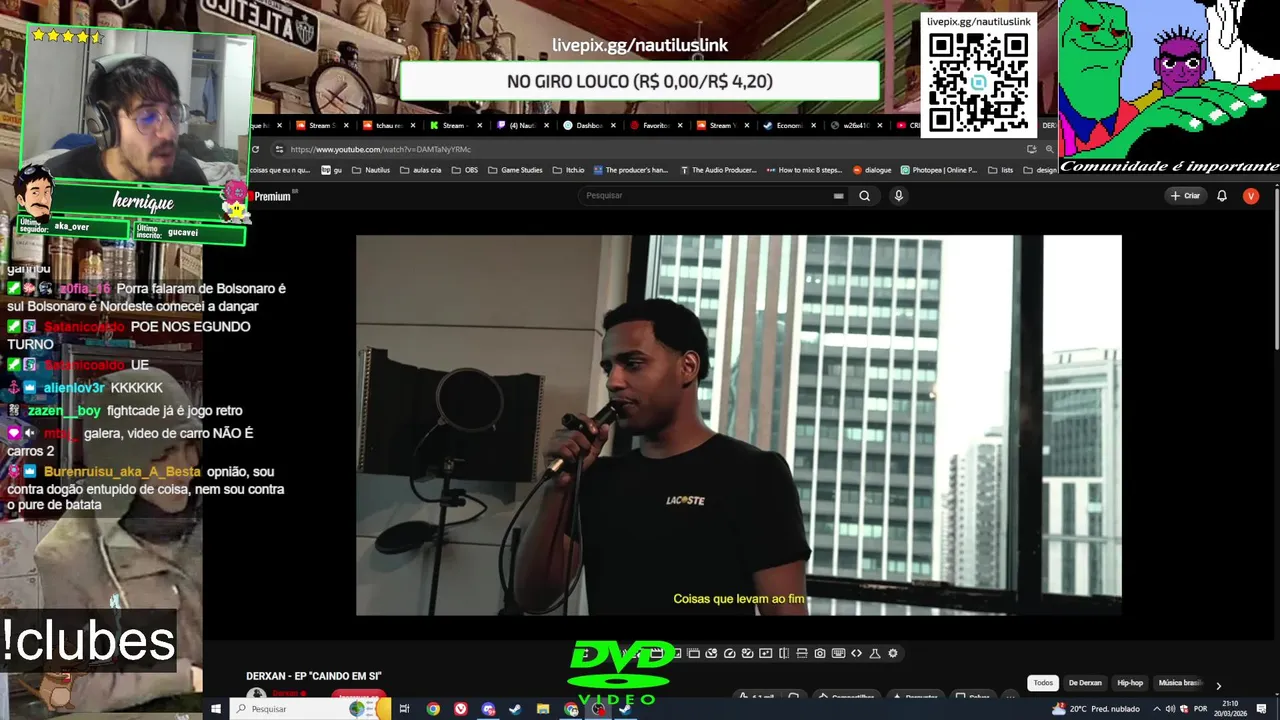Open the dialogue bookmark
This screenshot has width=1280, height=720.
click(x=872, y=170)
